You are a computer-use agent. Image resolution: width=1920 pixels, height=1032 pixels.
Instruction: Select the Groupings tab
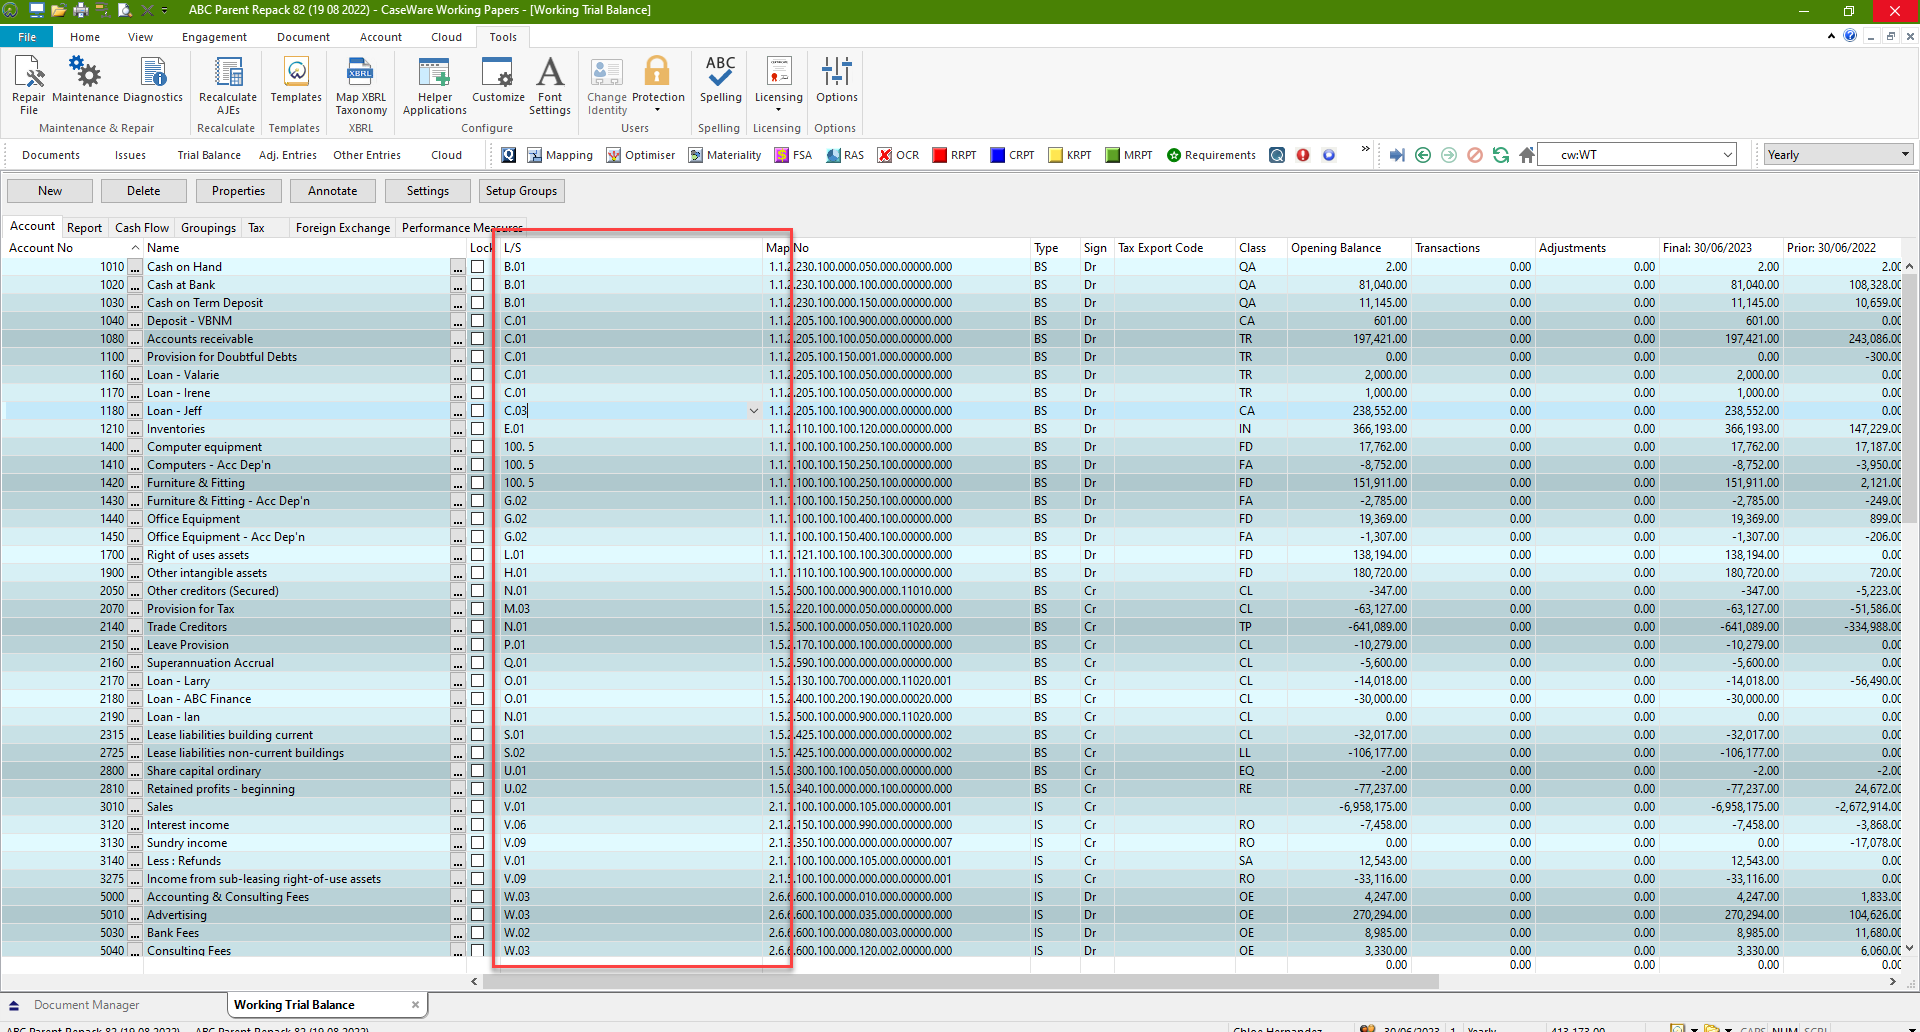[208, 228]
